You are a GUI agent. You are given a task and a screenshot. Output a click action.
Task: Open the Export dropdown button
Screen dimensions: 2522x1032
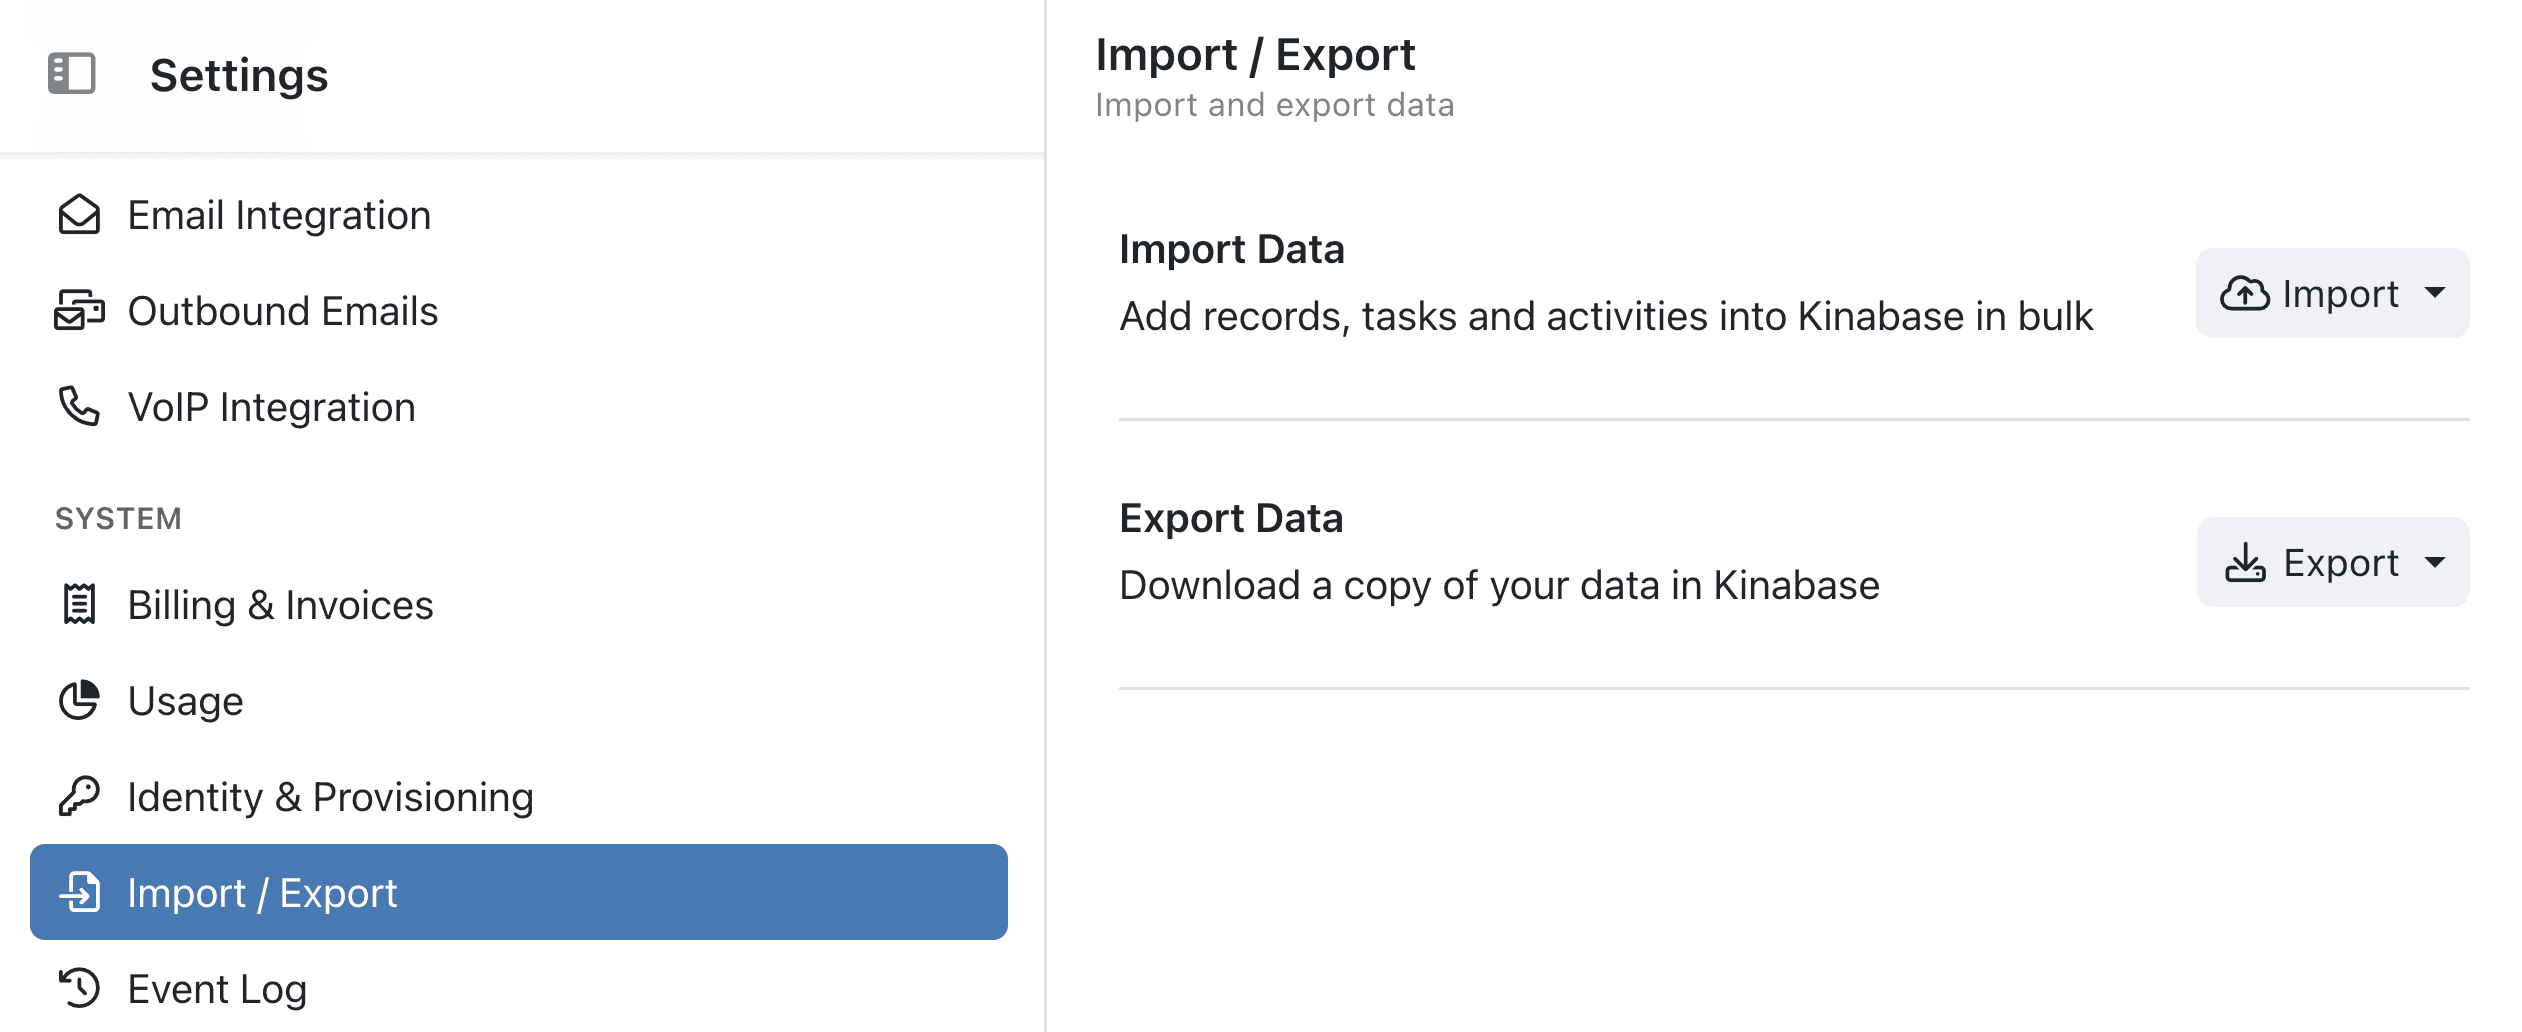click(2332, 562)
